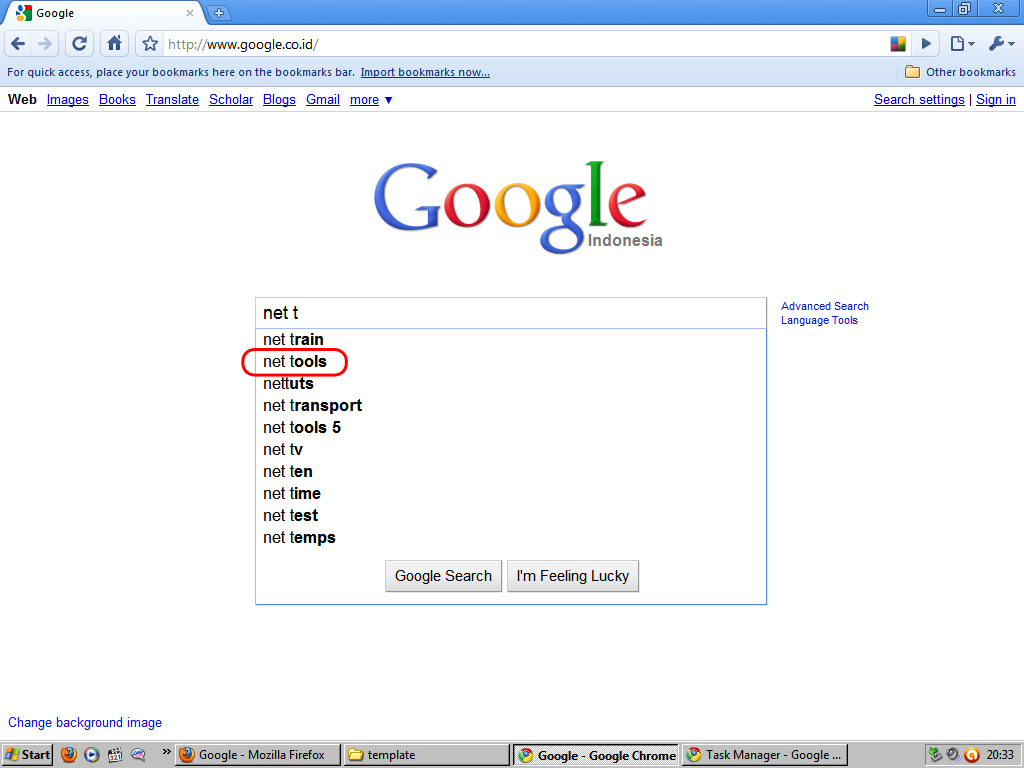Click the fourth quick launch icon
Image resolution: width=1024 pixels, height=768 pixels.
[138, 755]
